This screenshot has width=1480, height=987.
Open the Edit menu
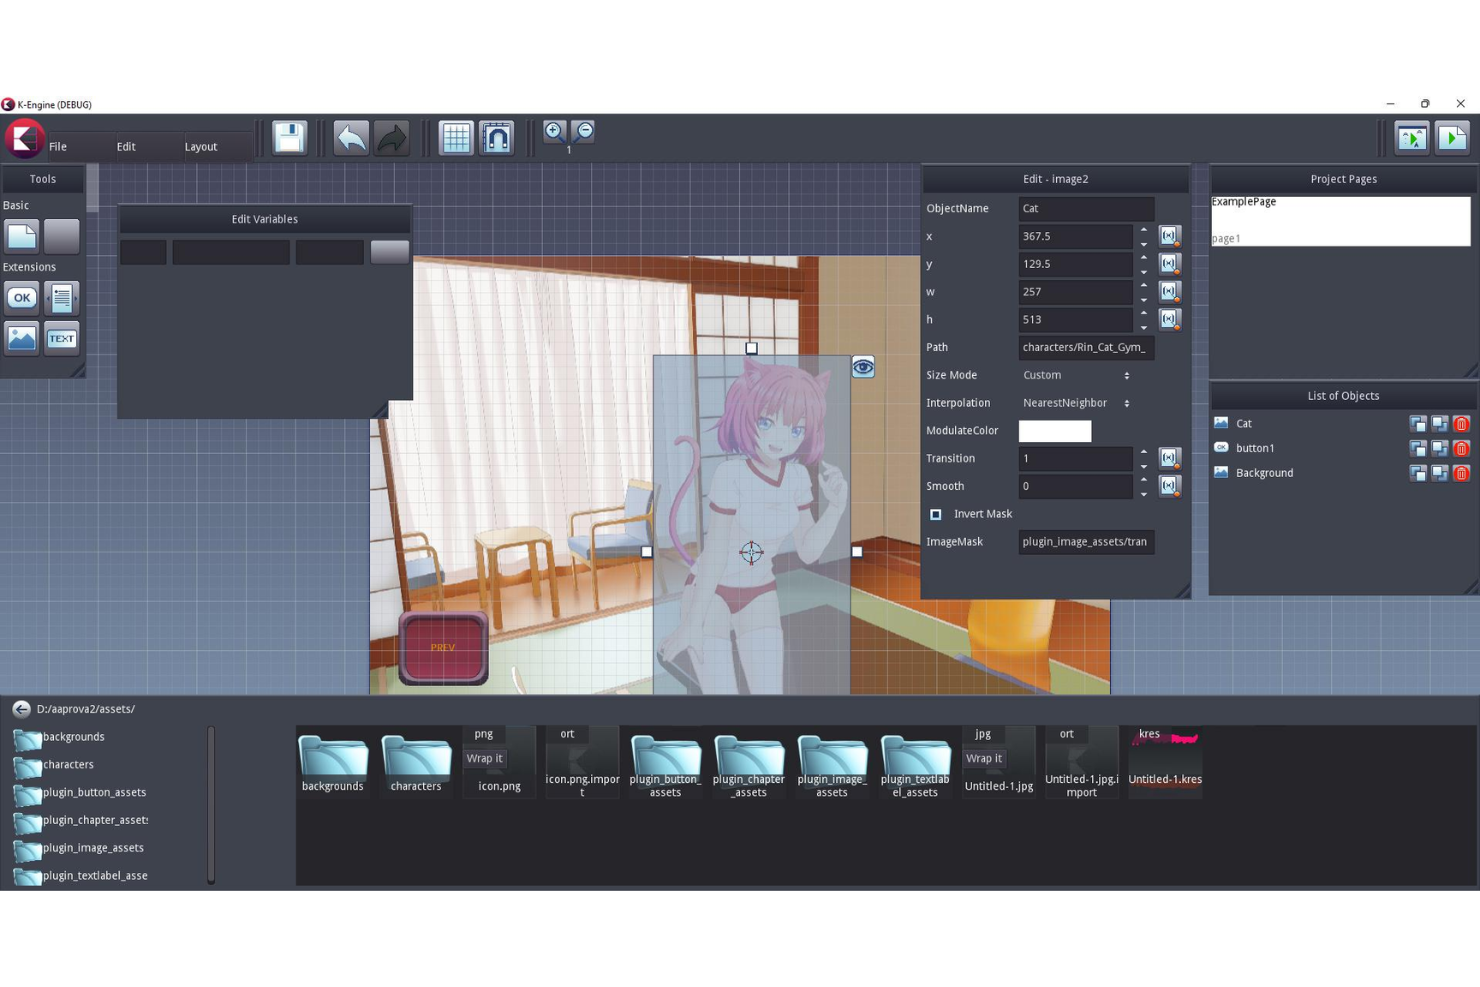[x=125, y=146]
